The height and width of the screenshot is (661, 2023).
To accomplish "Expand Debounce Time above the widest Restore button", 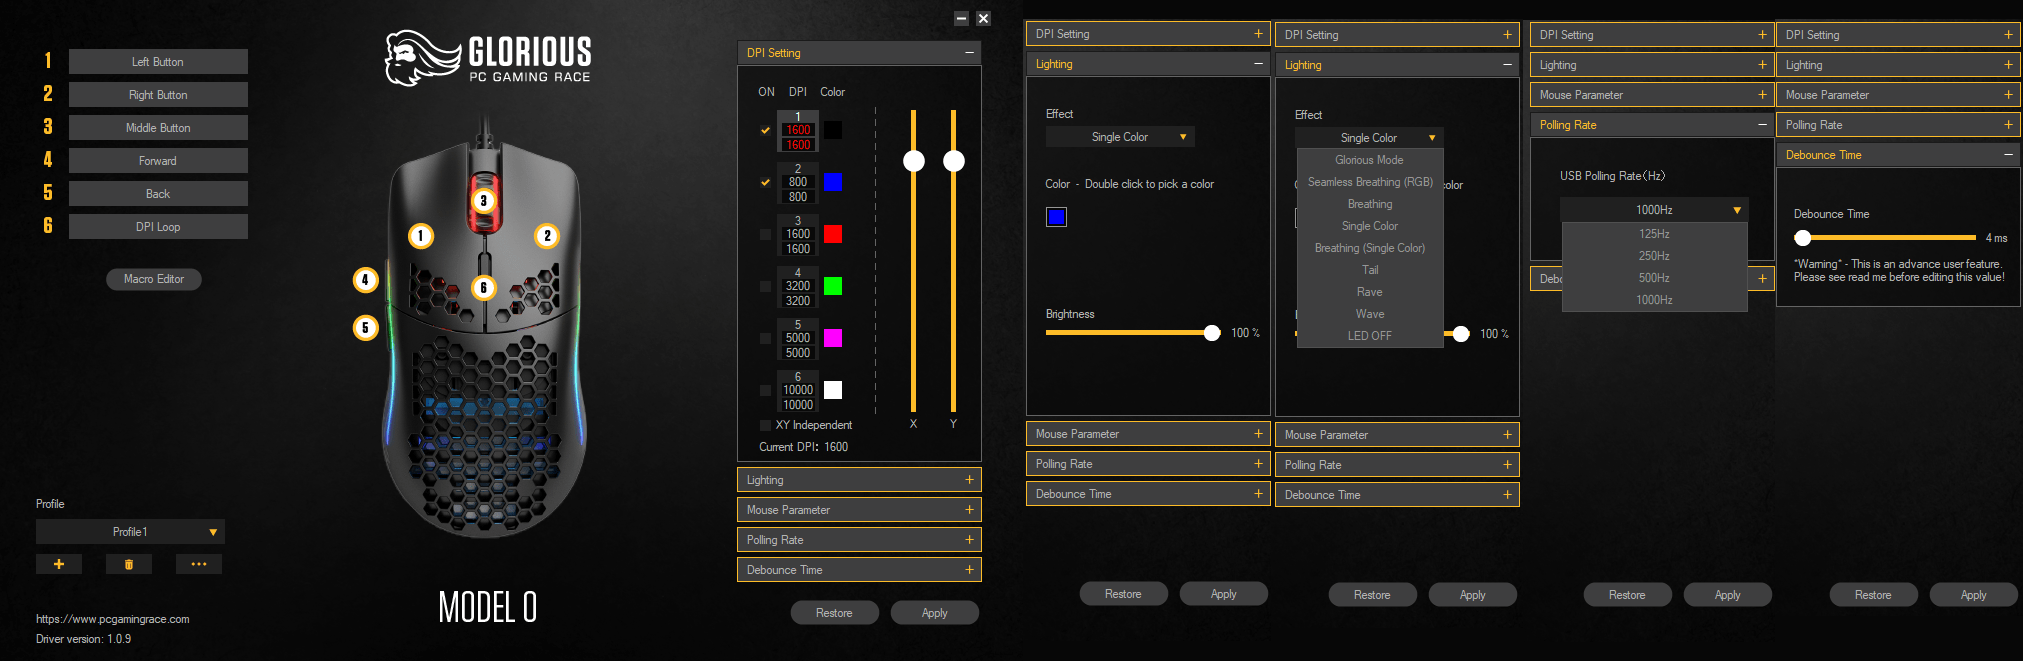I will (x=859, y=570).
